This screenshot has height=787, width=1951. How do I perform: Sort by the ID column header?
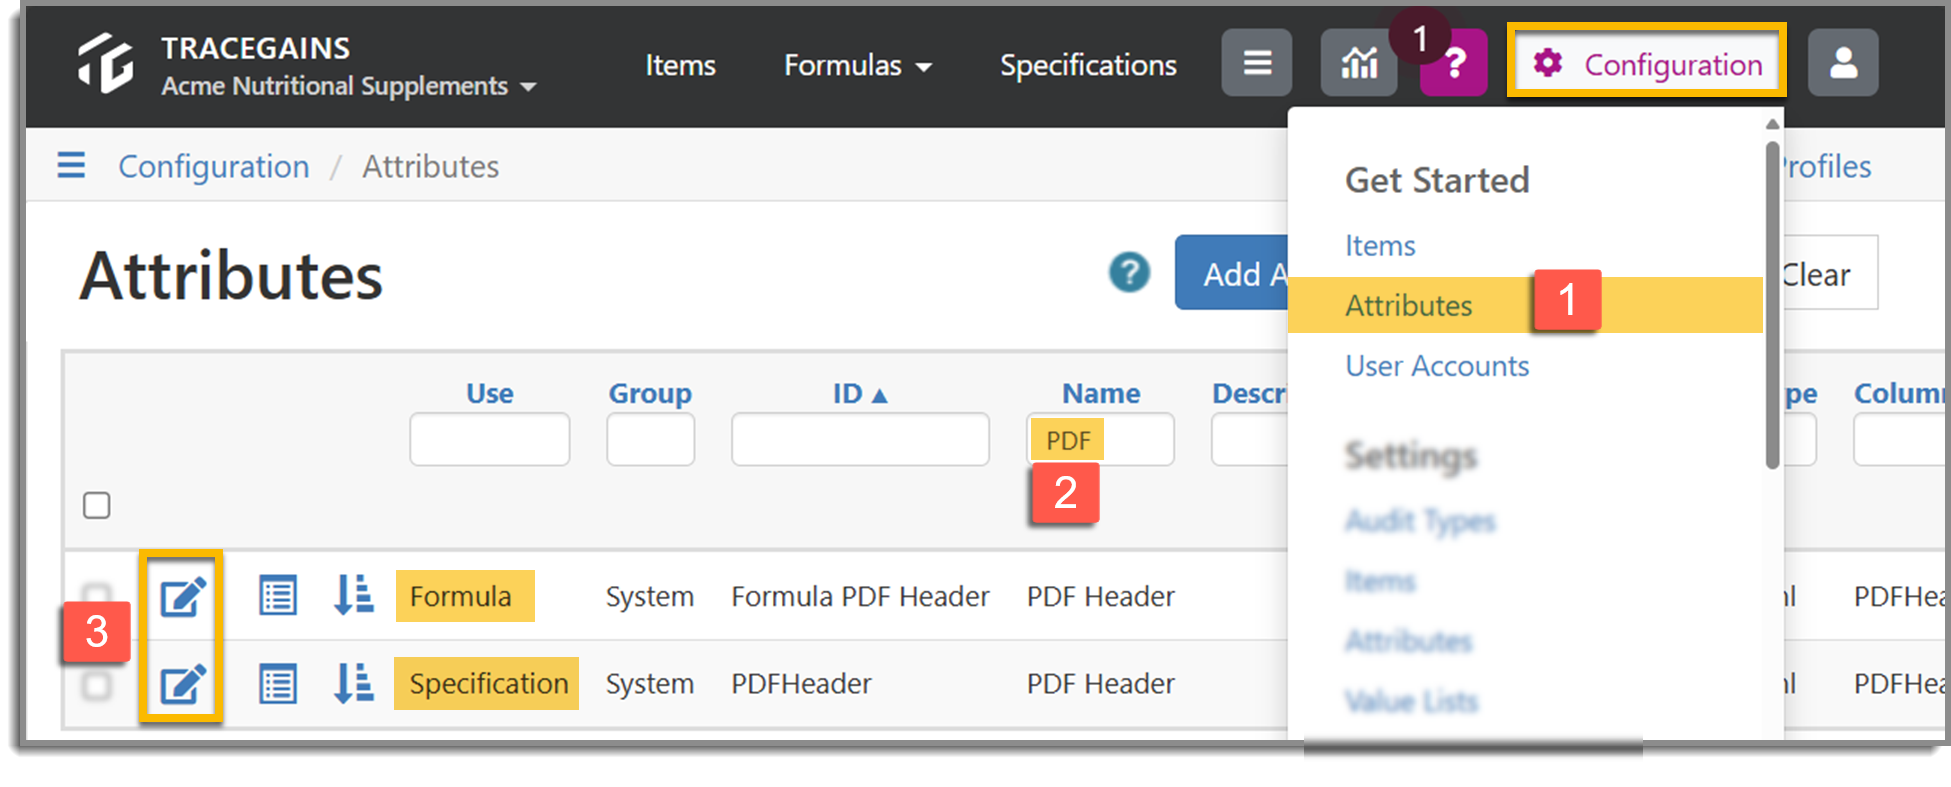(x=860, y=393)
